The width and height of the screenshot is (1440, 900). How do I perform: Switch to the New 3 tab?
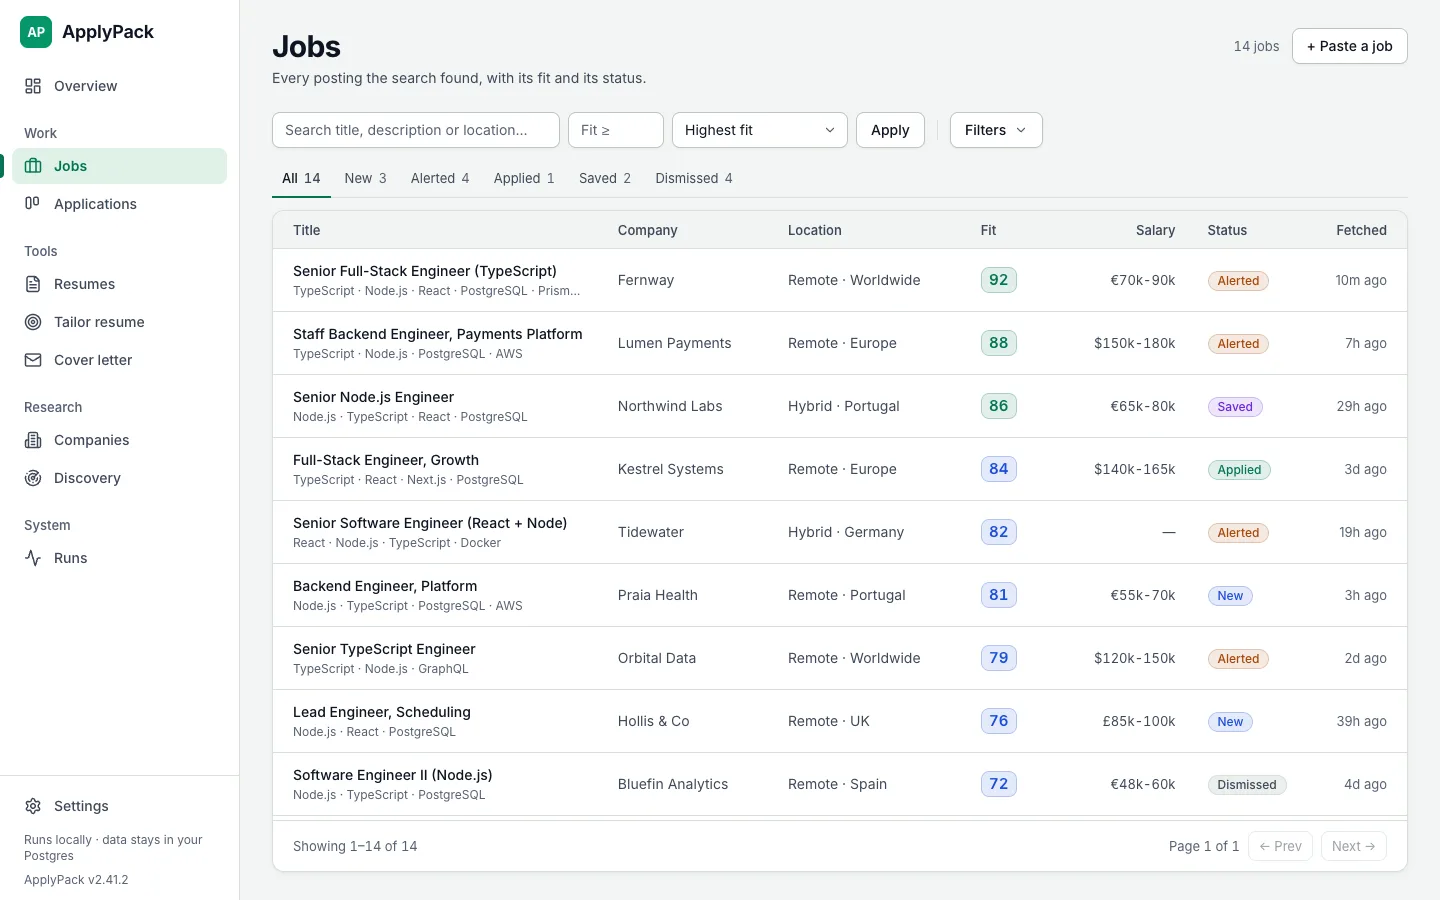point(365,178)
